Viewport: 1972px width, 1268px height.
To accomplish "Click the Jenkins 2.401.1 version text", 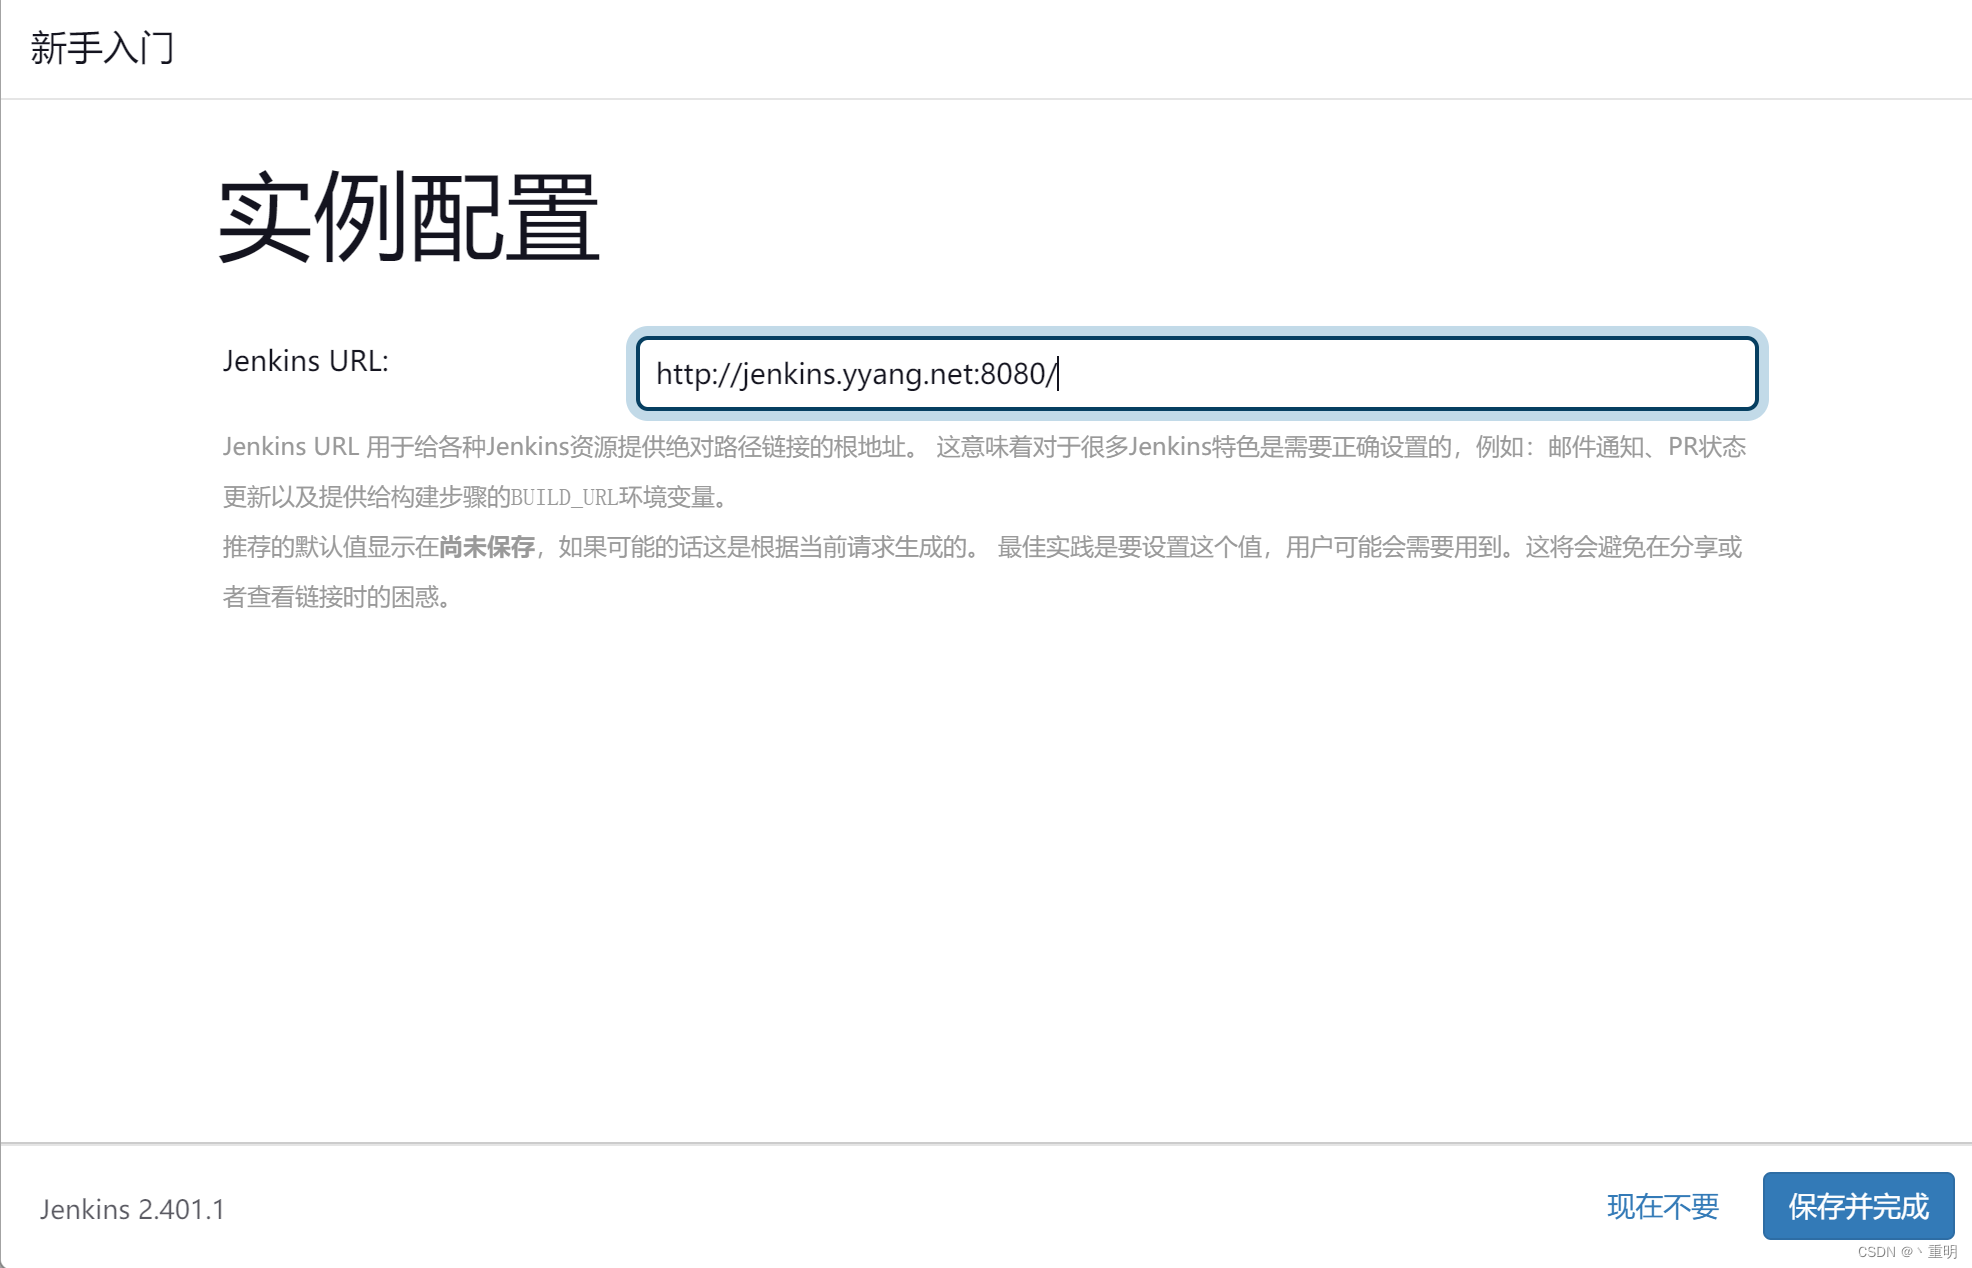I will point(132,1209).
